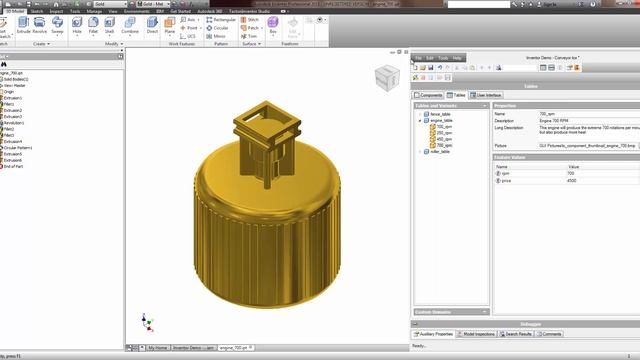Select the Rectangular pattern tool

click(221, 20)
